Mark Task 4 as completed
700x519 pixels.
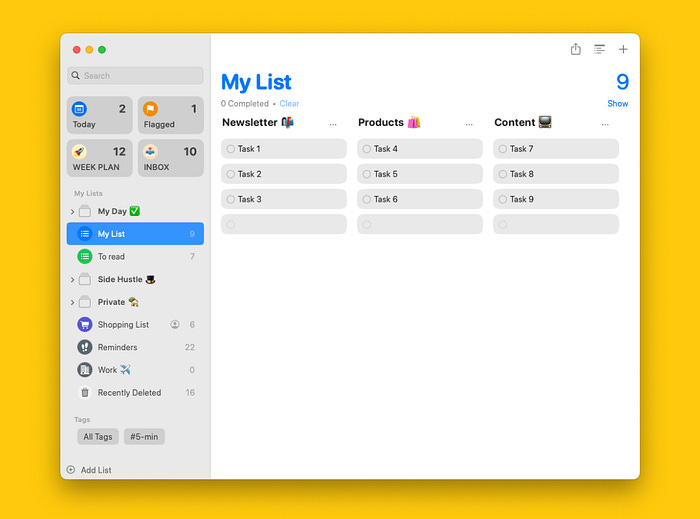click(367, 149)
